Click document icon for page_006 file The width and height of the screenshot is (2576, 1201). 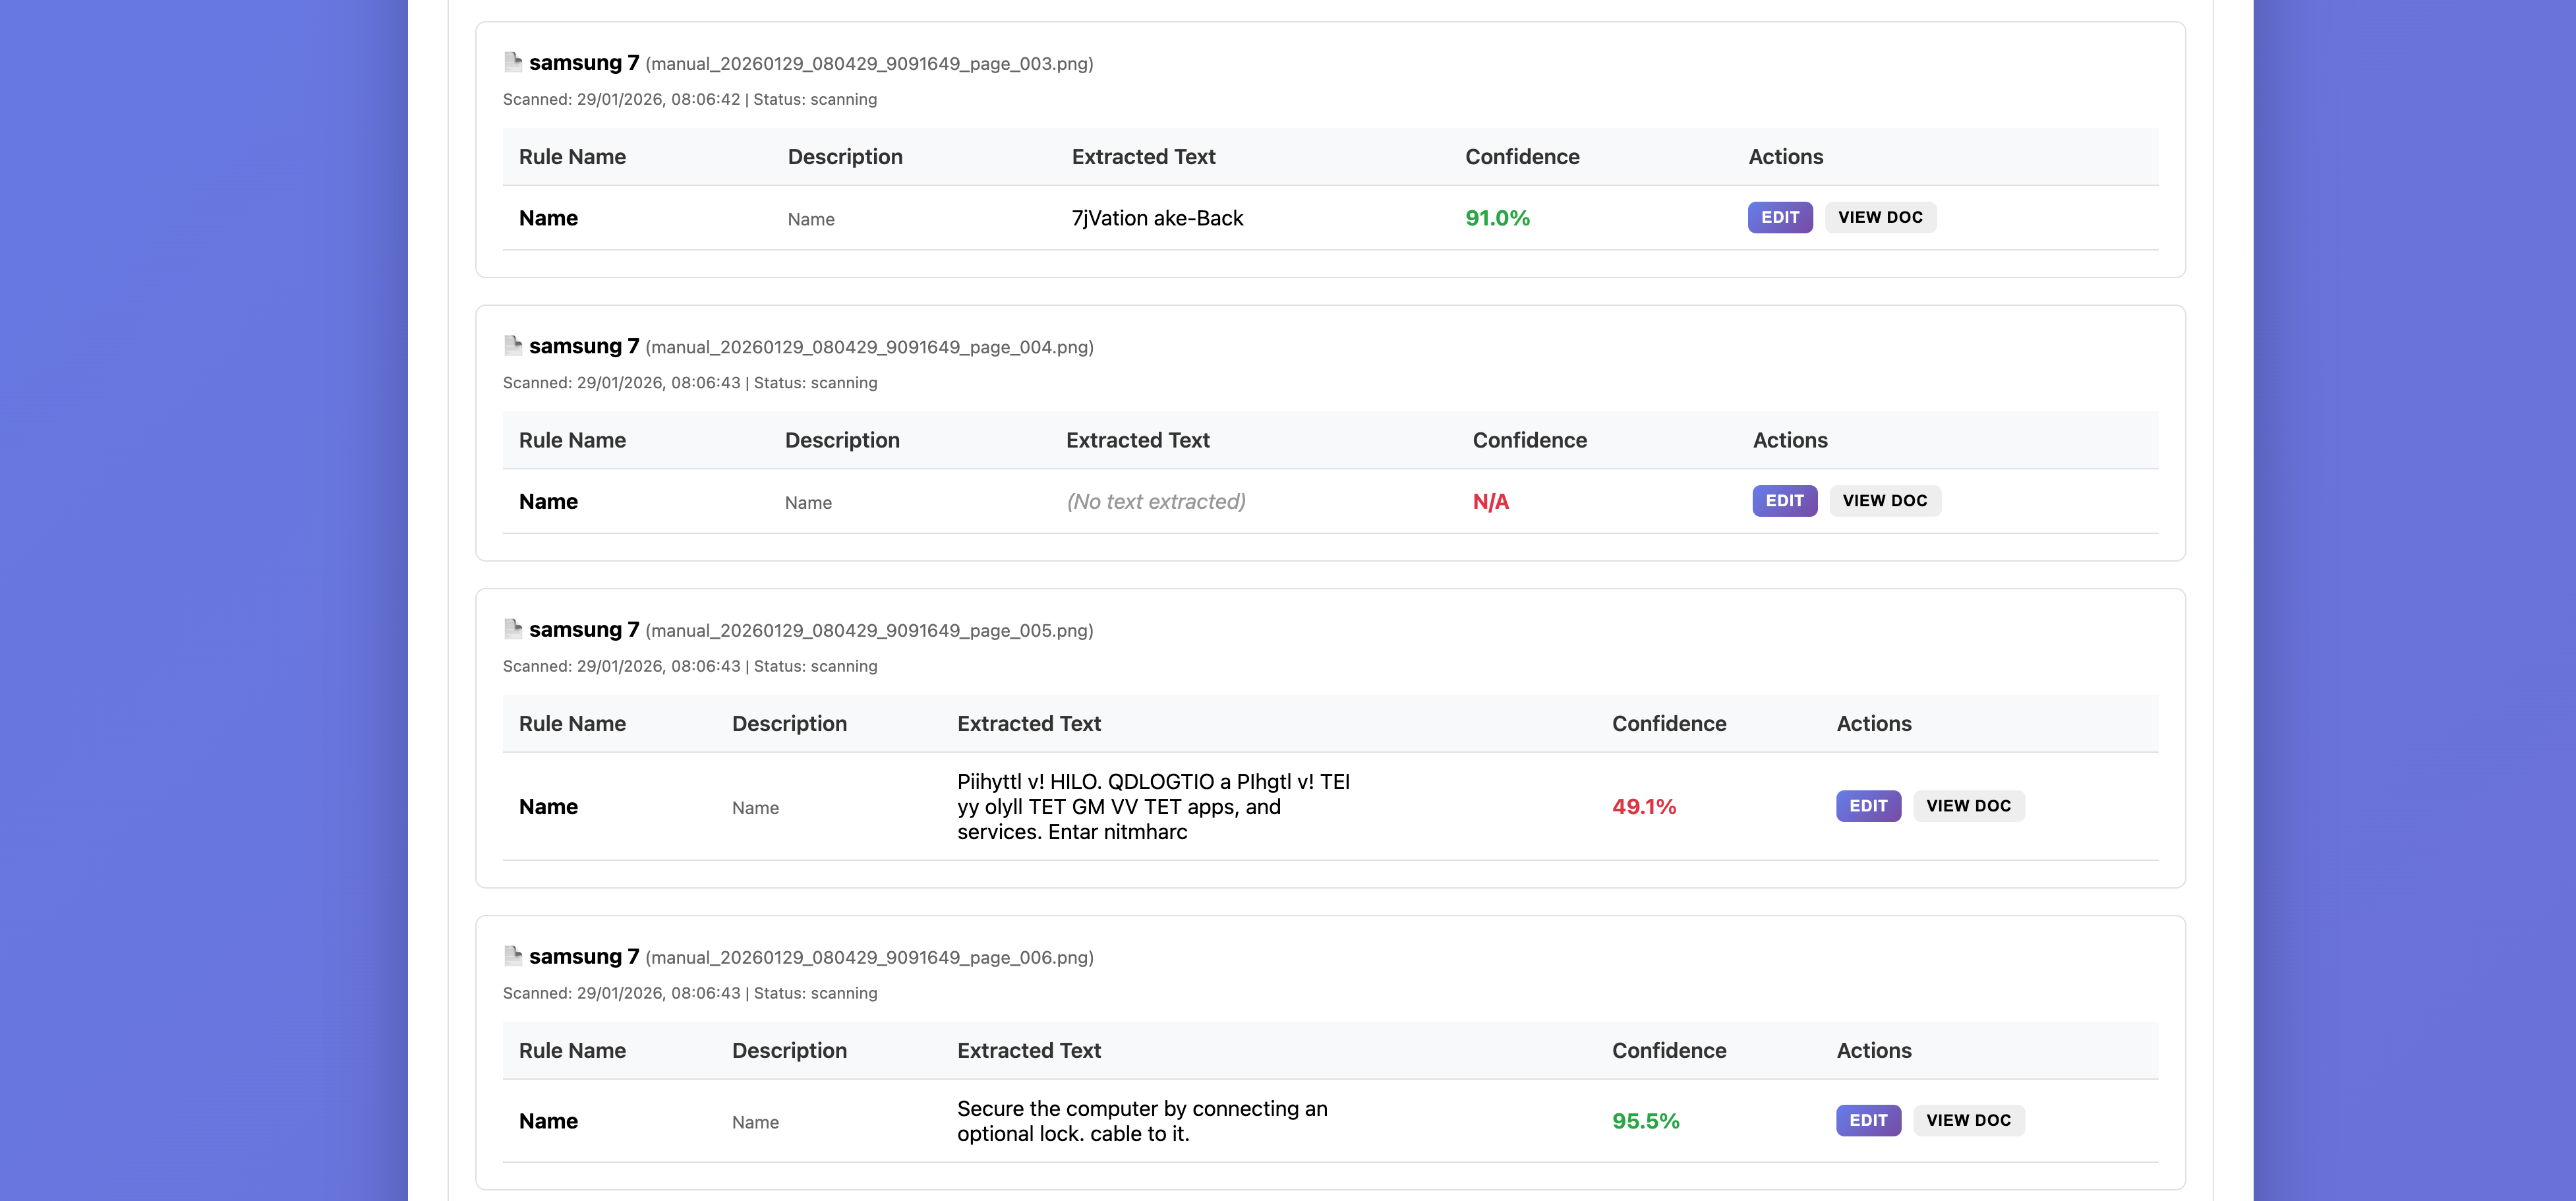(513, 955)
